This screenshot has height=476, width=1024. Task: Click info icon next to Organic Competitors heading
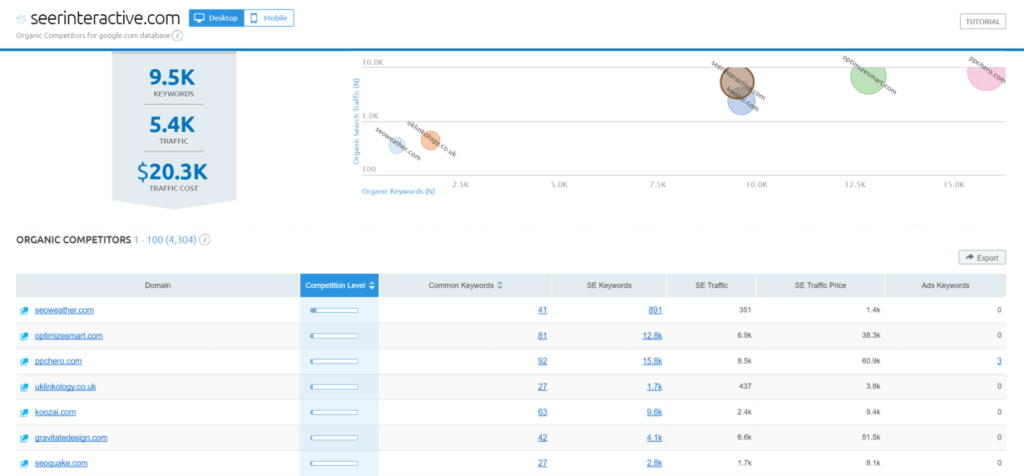[205, 240]
